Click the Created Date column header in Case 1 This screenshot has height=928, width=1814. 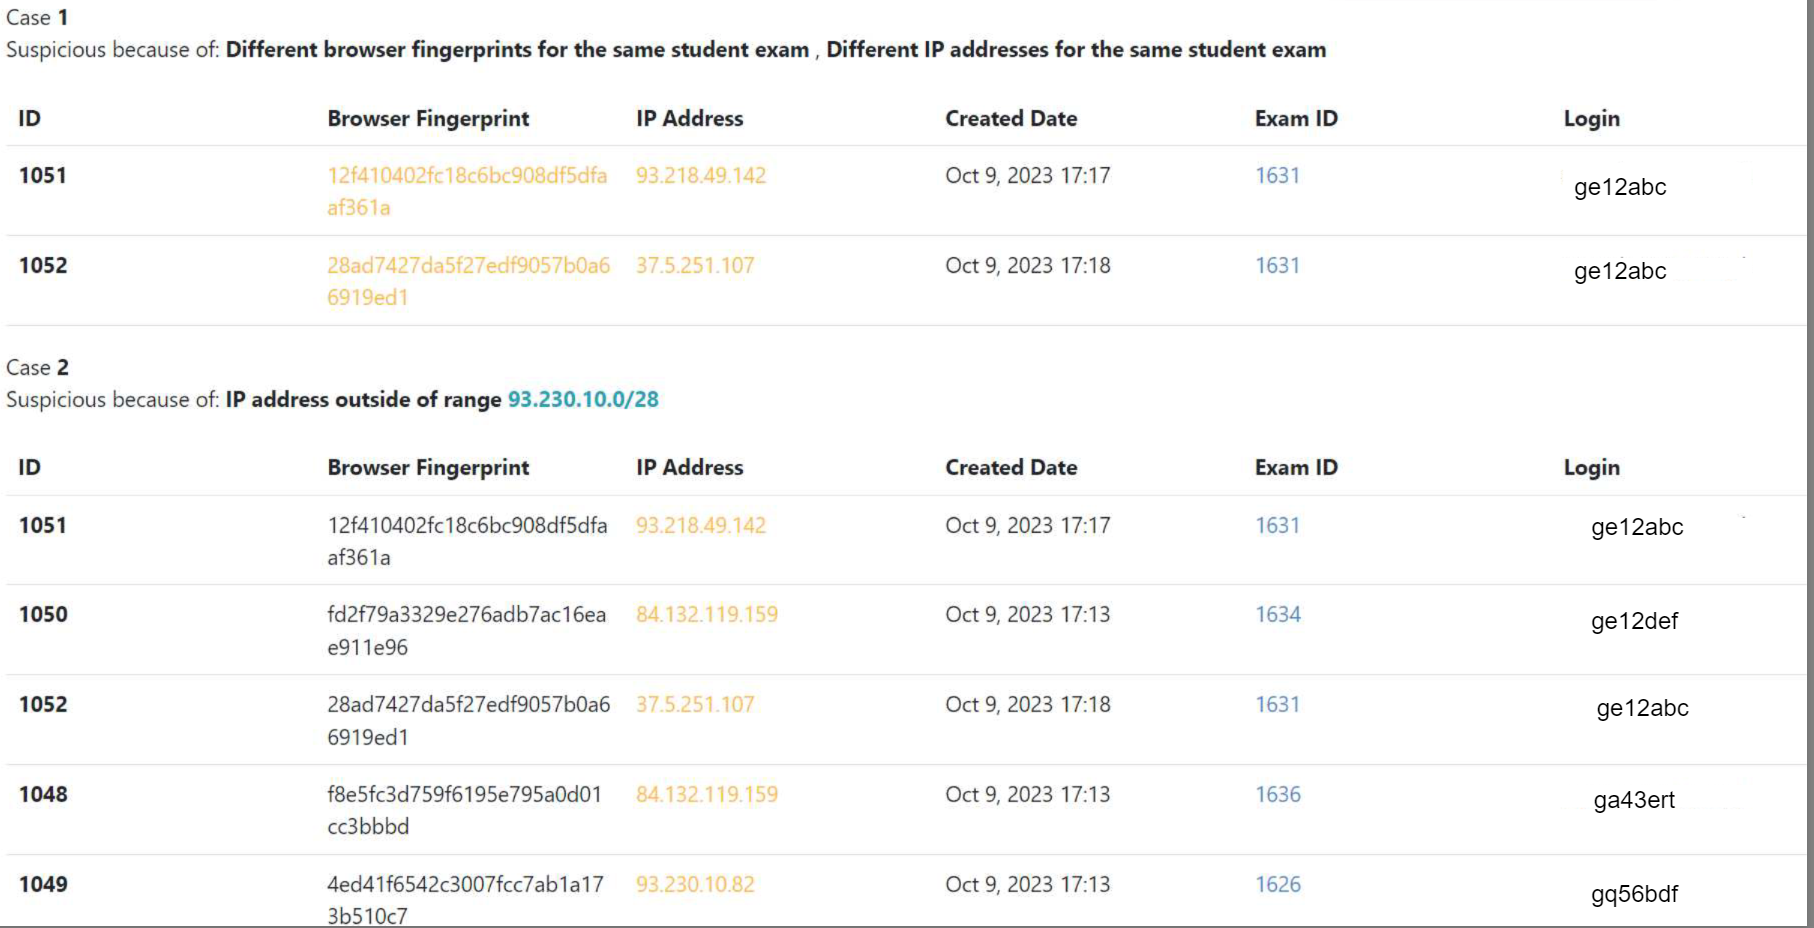point(1010,118)
